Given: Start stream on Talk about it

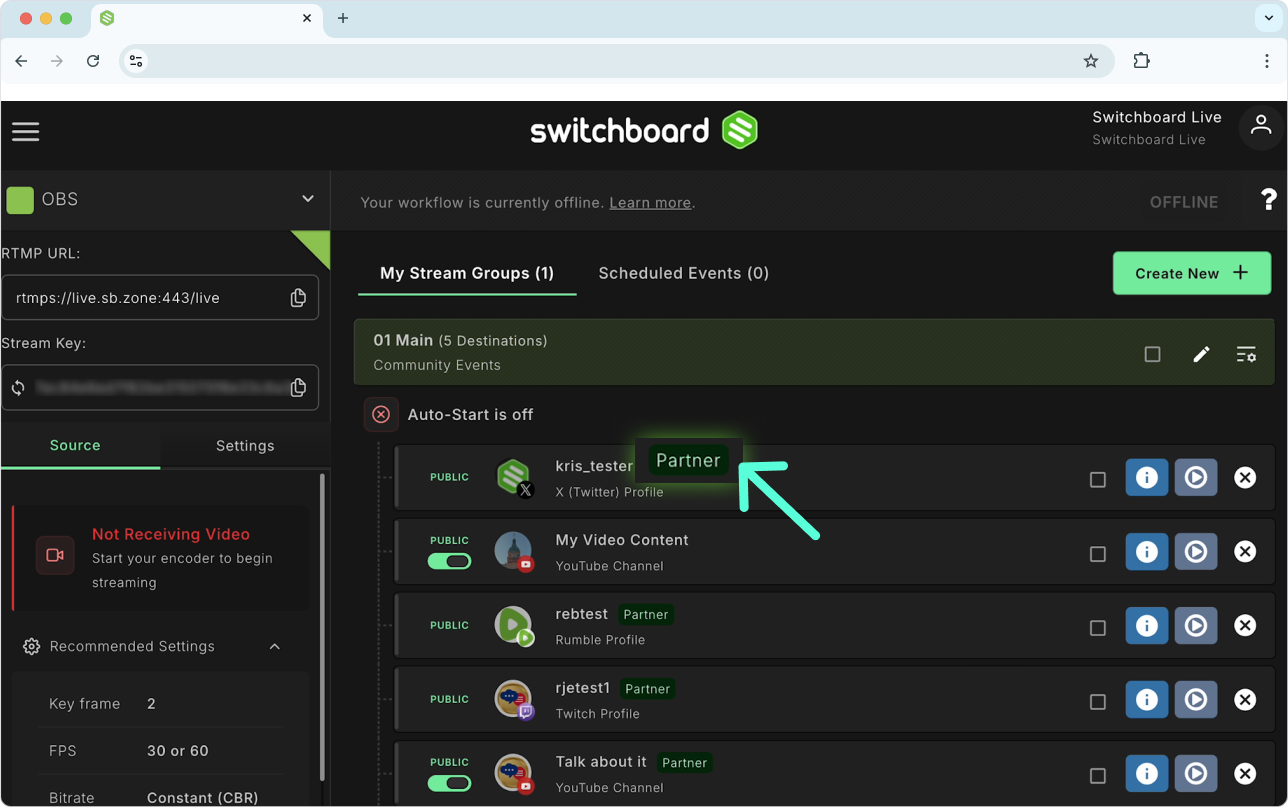Looking at the screenshot, I should pos(1196,774).
